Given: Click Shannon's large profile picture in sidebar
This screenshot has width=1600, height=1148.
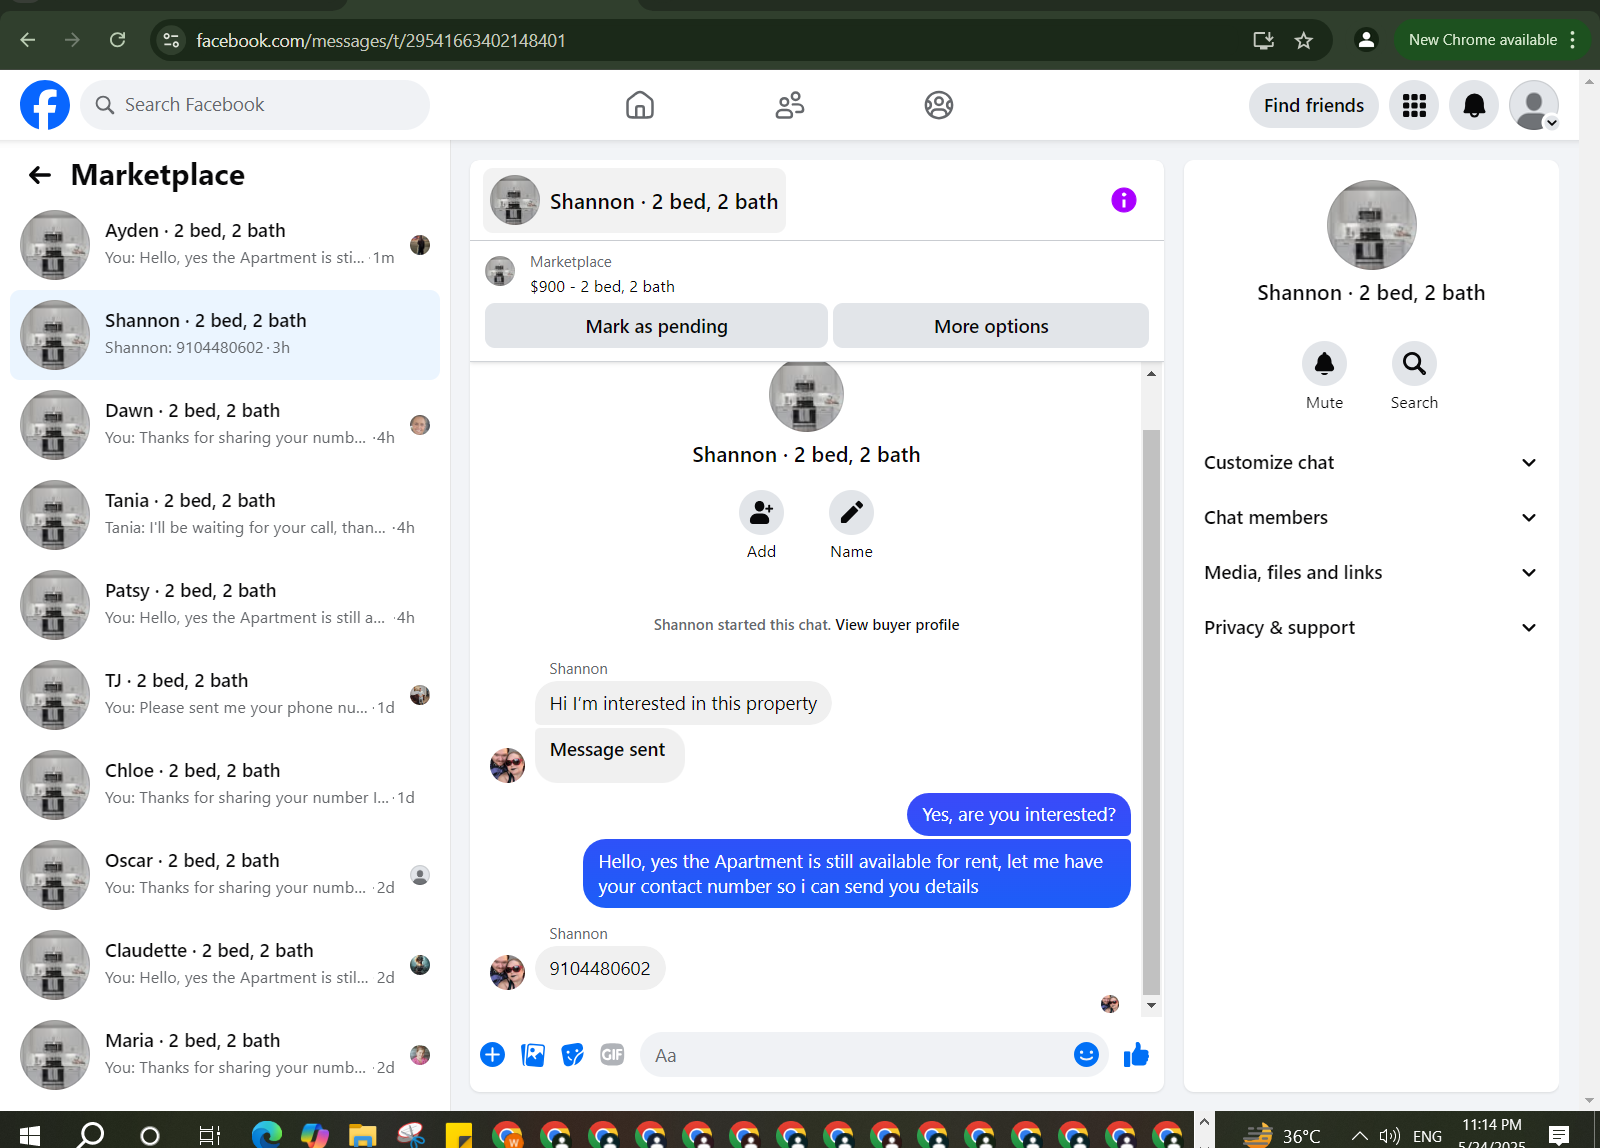Looking at the screenshot, I should [1371, 225].
